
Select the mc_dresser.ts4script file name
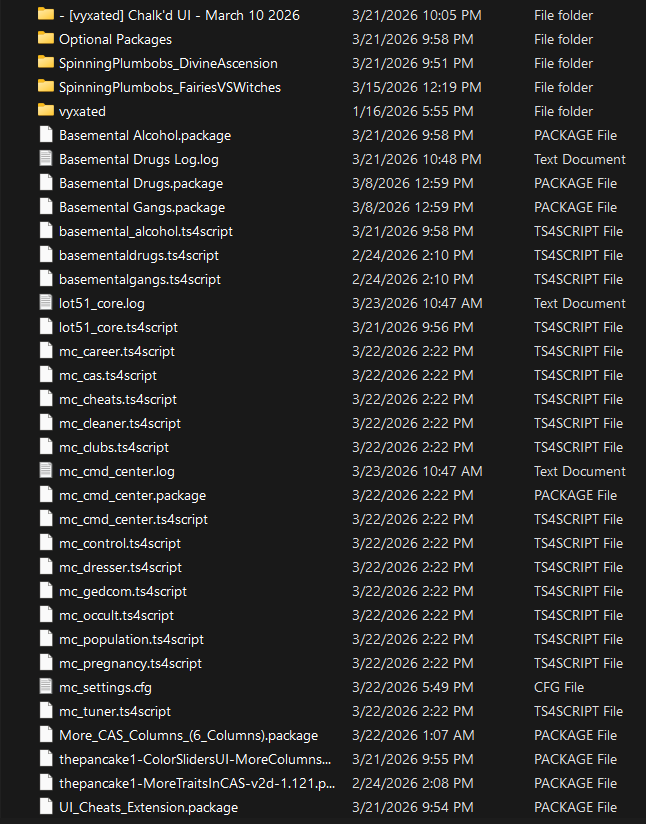120,568
